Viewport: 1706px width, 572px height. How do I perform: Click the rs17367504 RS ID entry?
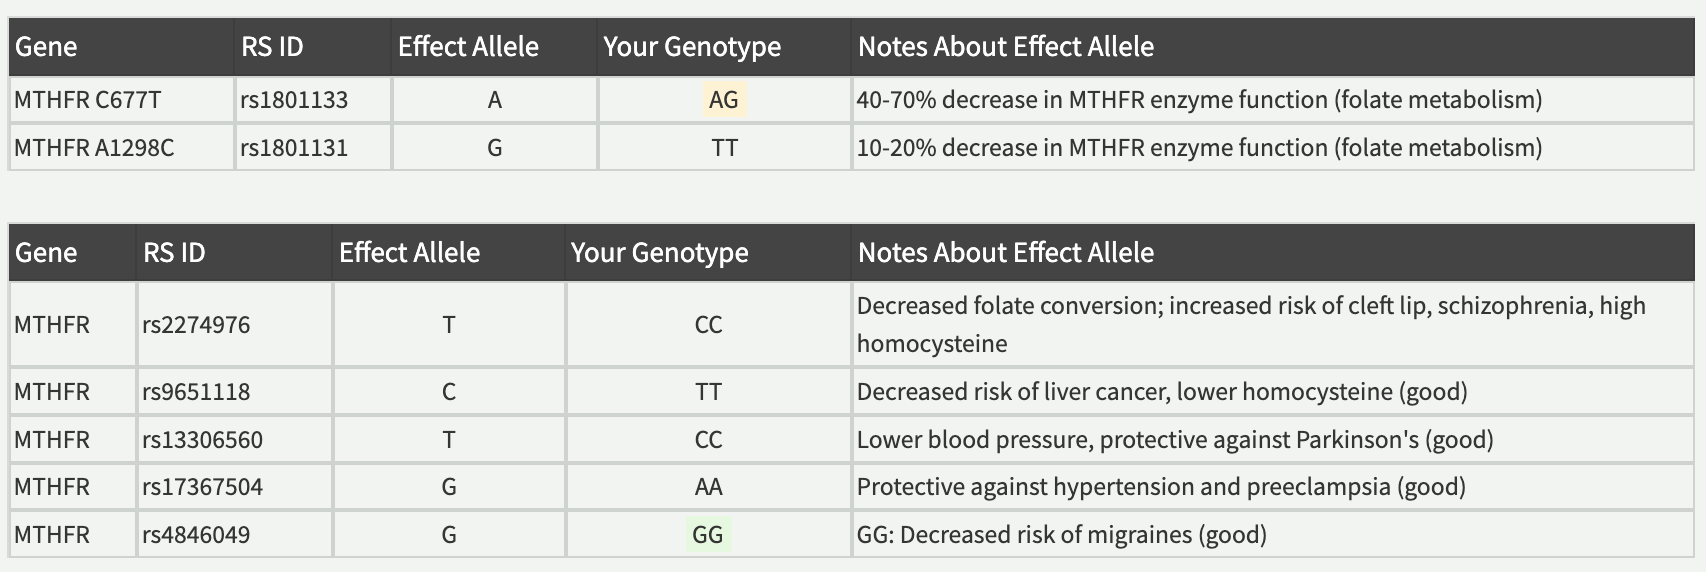(x=202, y=487)
